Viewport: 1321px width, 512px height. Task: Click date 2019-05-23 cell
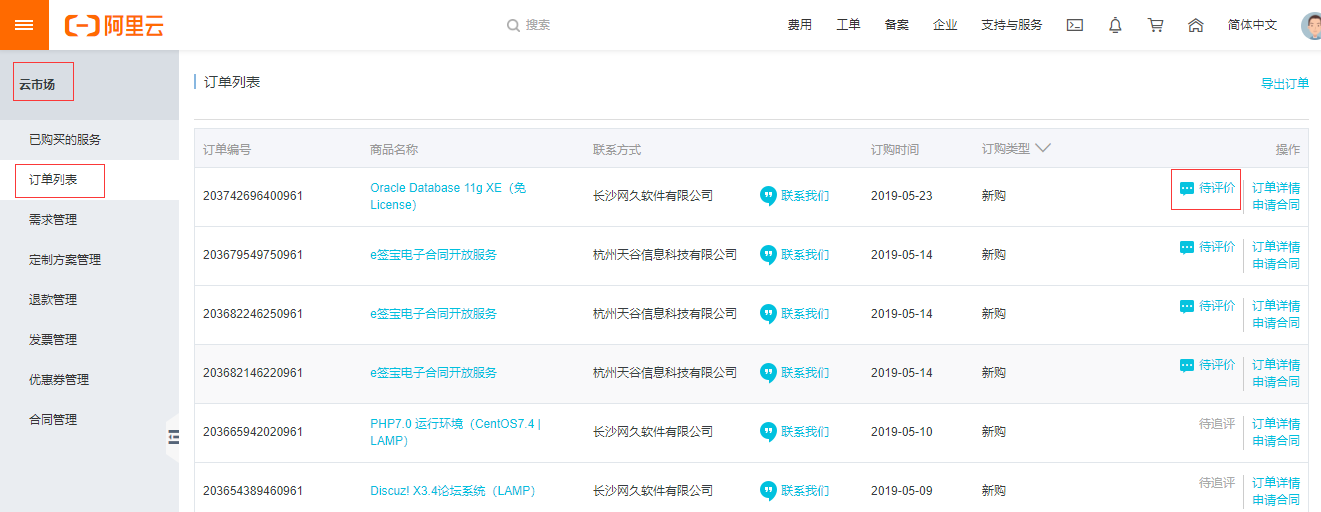click(x=902, y=196)
